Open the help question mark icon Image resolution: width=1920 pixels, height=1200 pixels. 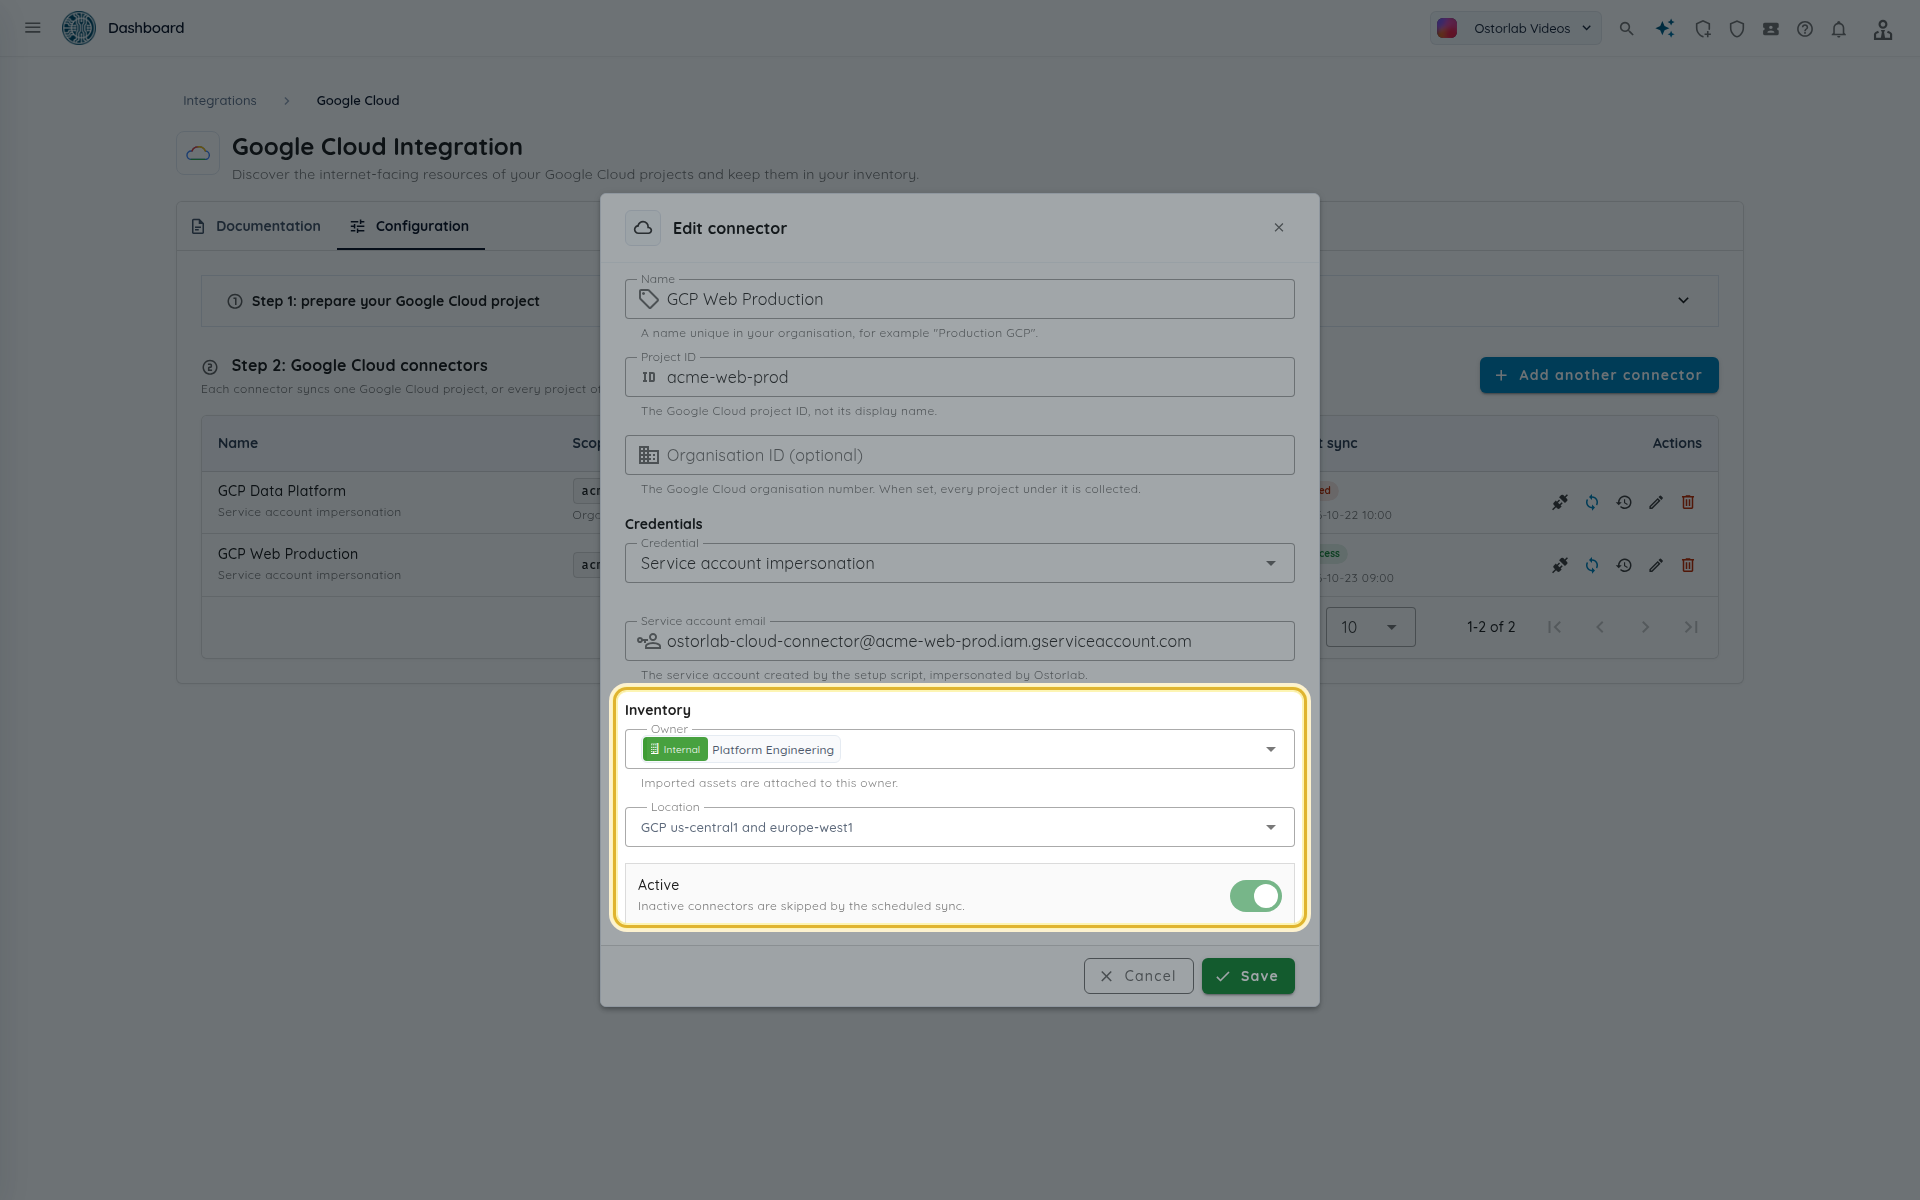pyautogui.click(x=1805, y=29)
